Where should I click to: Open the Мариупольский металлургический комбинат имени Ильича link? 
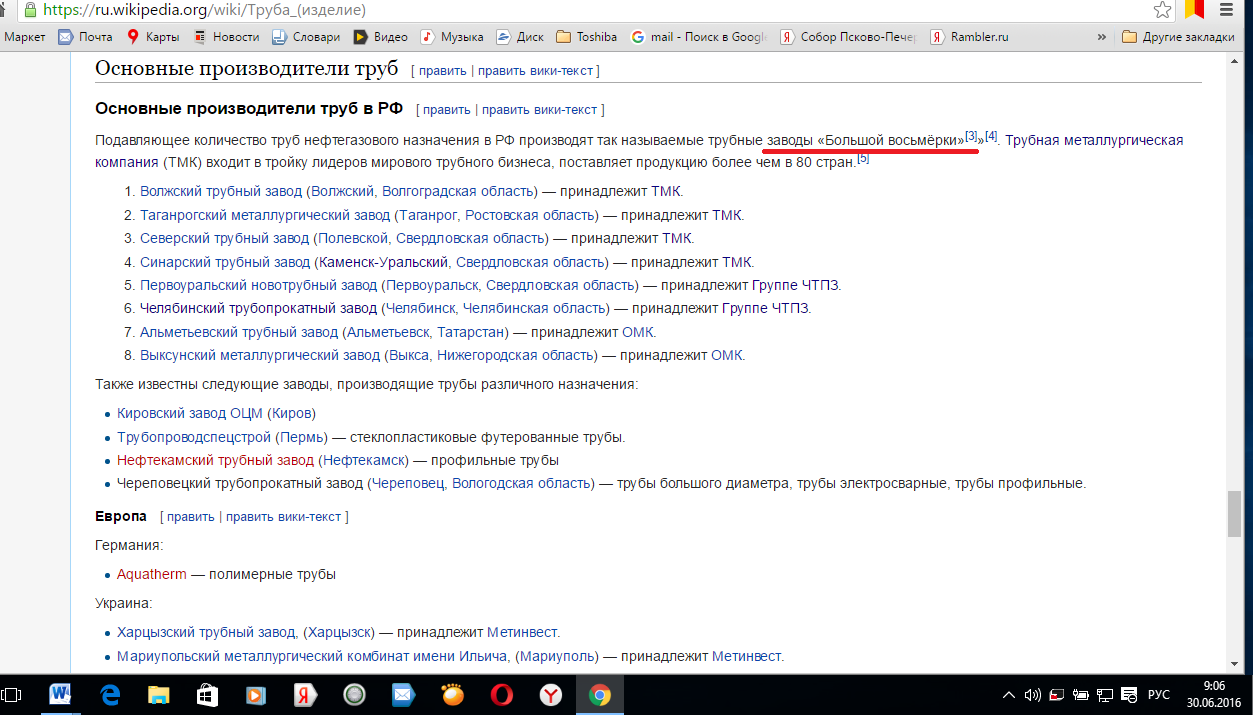click(x=313, y=656)
